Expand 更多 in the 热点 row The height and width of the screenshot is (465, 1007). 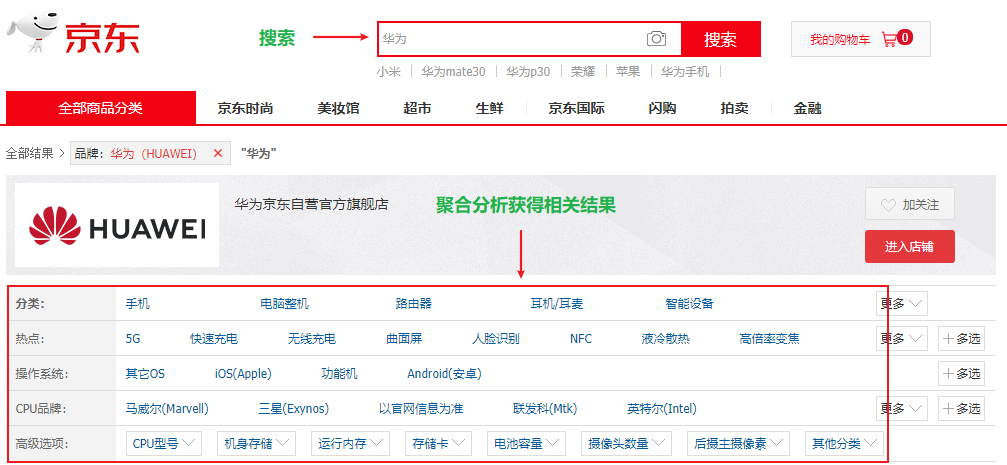point(902,338)
